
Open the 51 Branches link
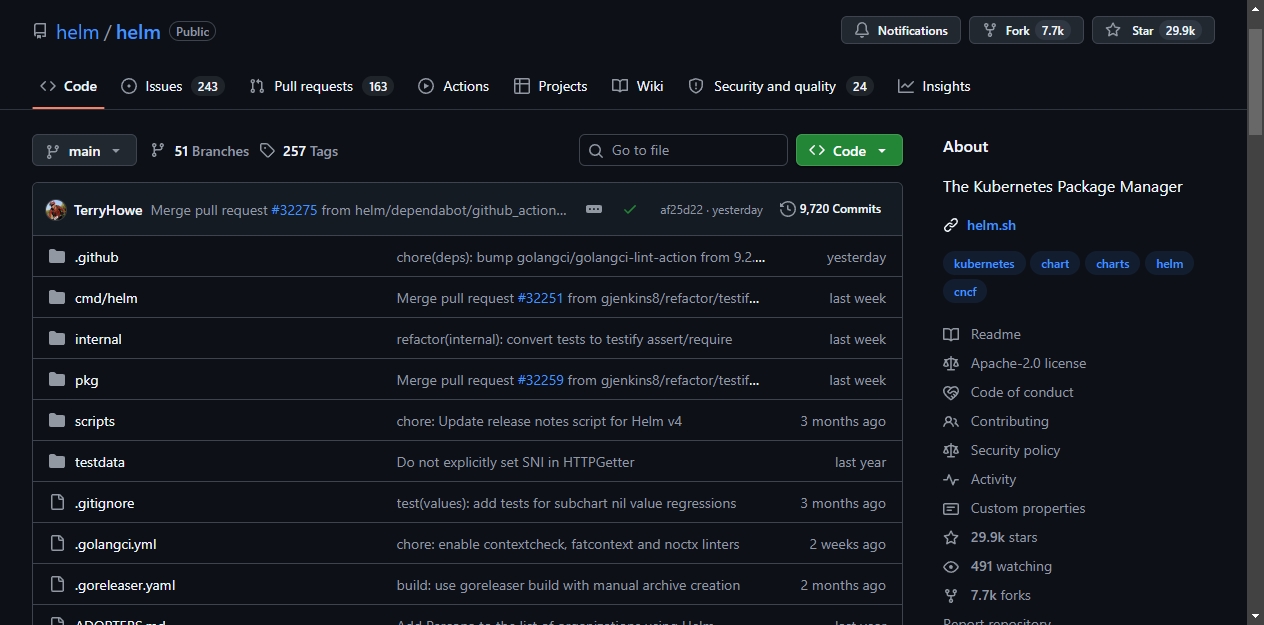click(x=200, y=151)
